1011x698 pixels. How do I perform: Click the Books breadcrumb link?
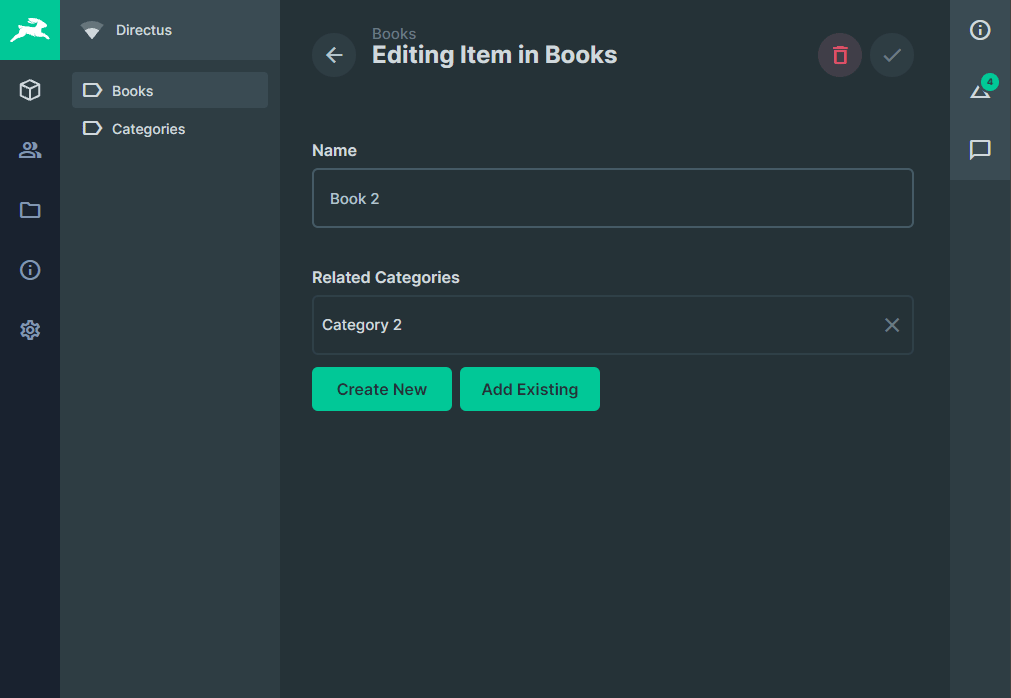click(393, 34)
